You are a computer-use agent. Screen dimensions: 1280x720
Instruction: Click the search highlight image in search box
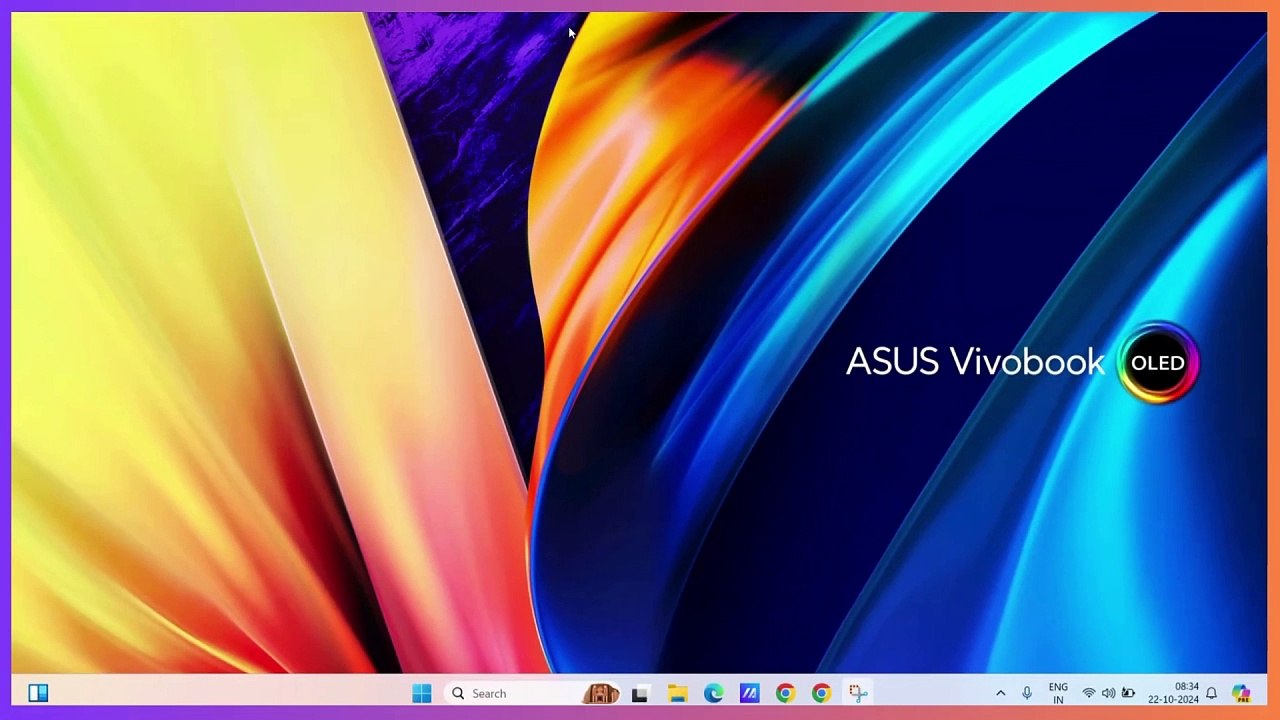601,693
